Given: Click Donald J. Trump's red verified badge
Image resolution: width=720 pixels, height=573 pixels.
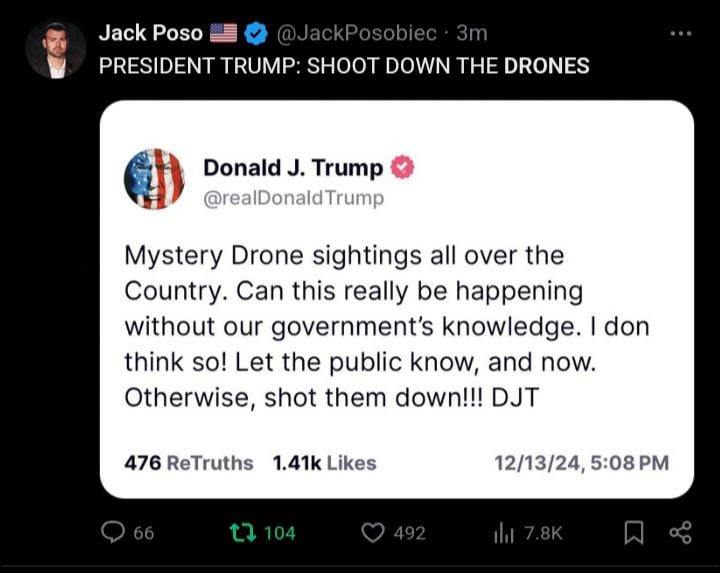Looking at the screenshot, I should tap(402, 167).
